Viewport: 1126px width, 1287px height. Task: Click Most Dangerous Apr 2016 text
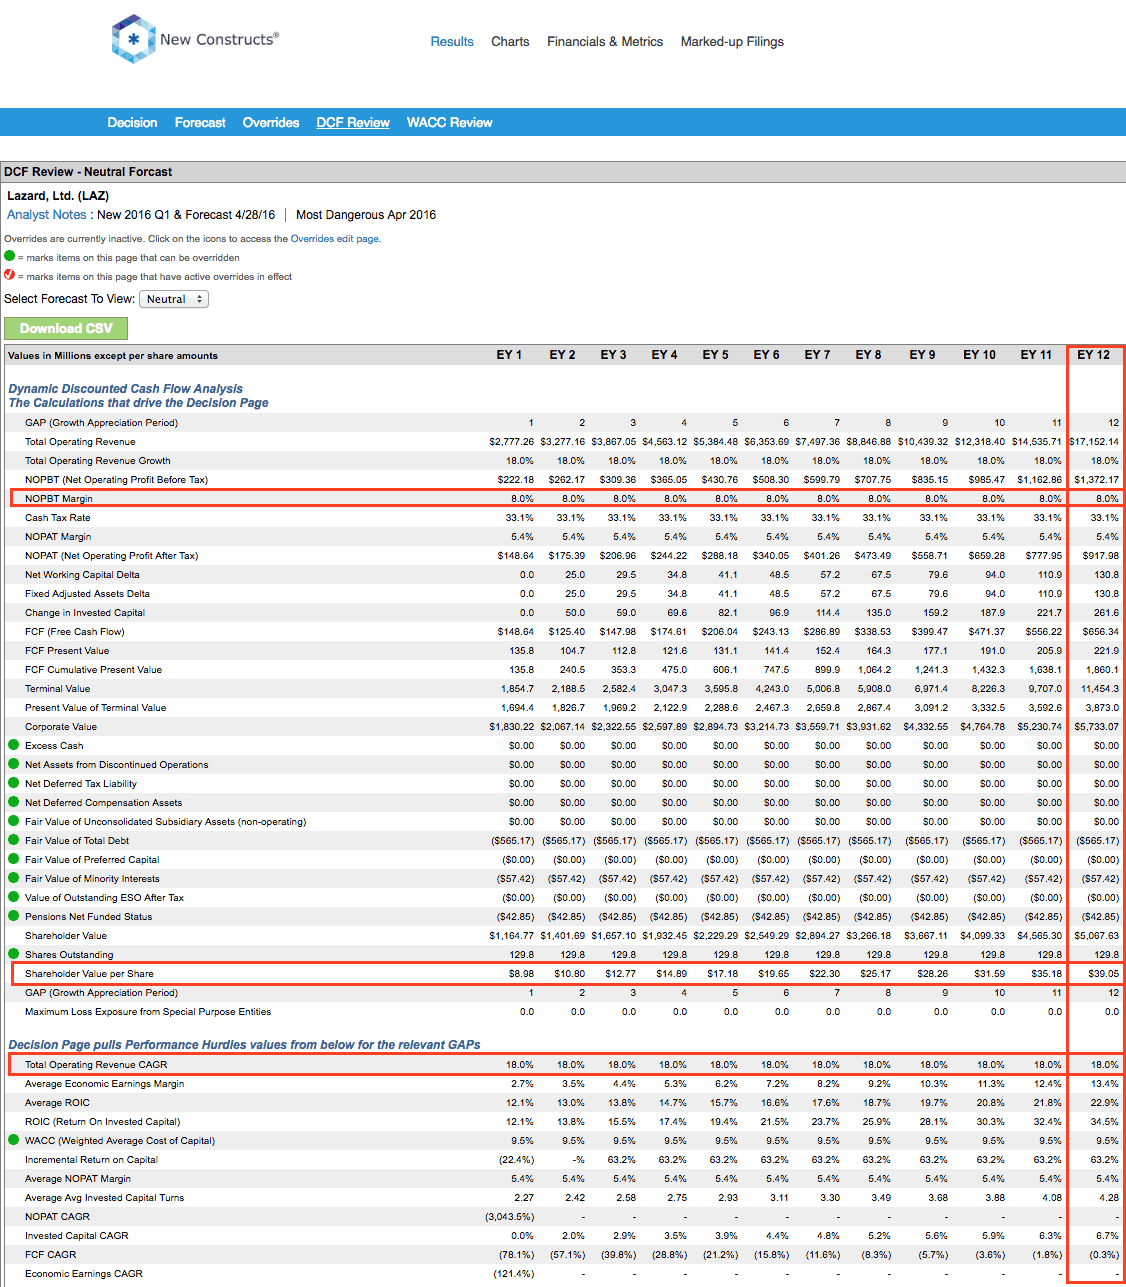tap(366, 214)
